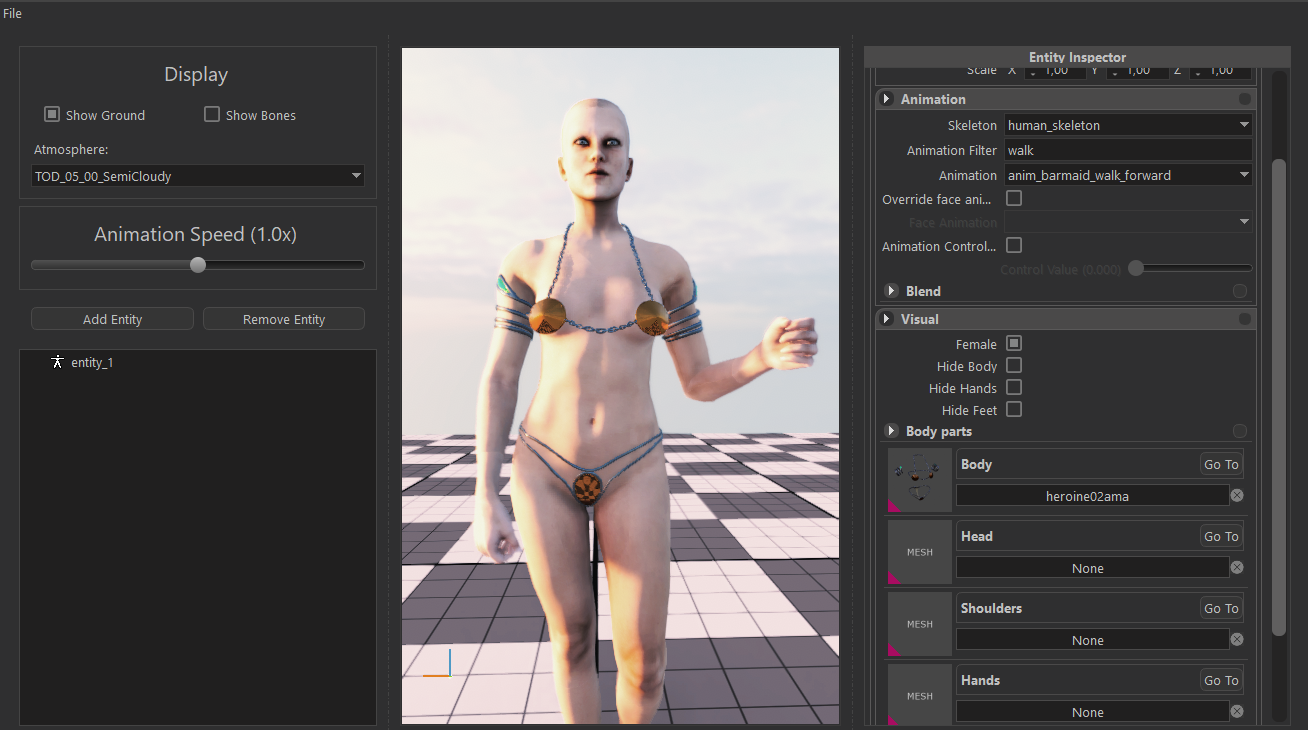Click the Add Entity button
Screen dimensions: 1308x730
(112, 319)
